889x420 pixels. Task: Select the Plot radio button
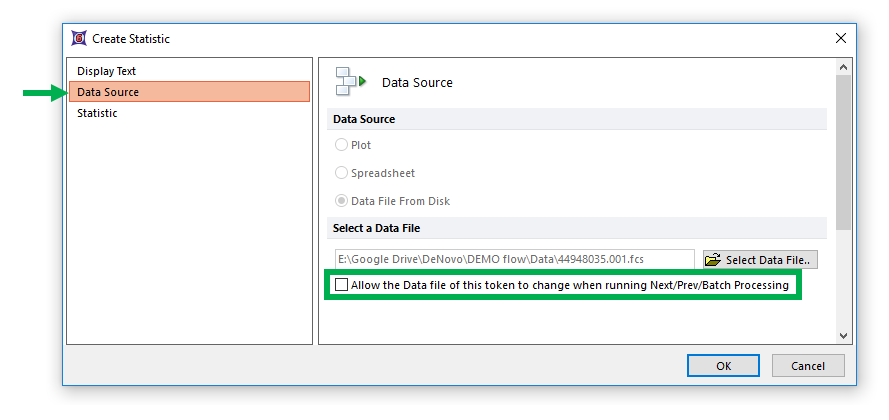tap(342, 145)
